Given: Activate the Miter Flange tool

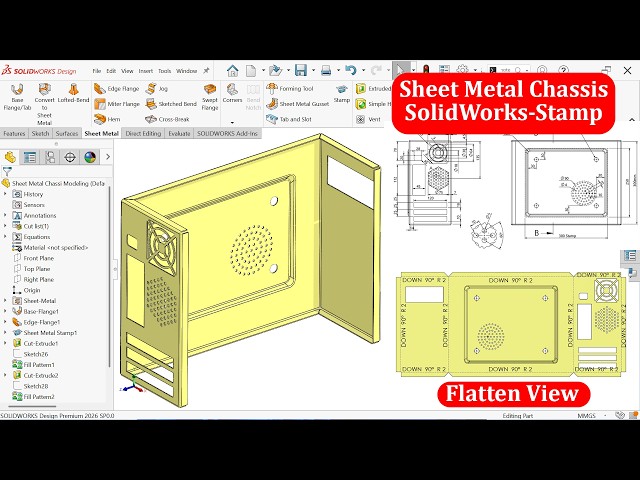Looking at the screenshot, I should tap(117, 104).
